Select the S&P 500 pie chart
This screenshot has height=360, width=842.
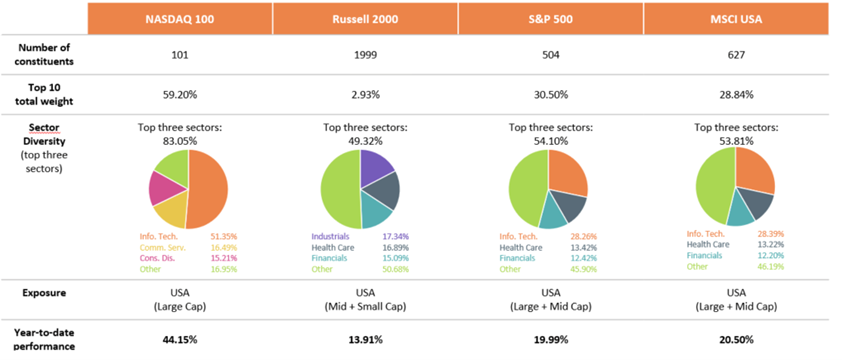(548, 189)
